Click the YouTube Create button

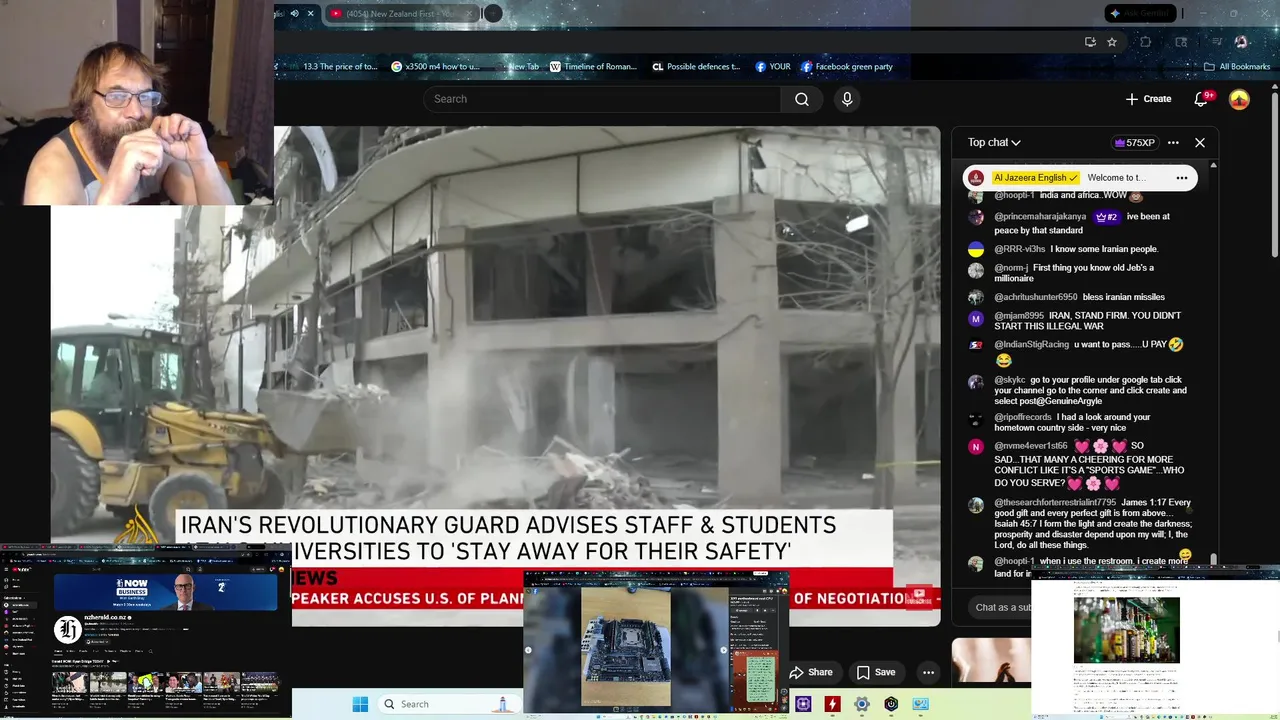pos(1148,99)
